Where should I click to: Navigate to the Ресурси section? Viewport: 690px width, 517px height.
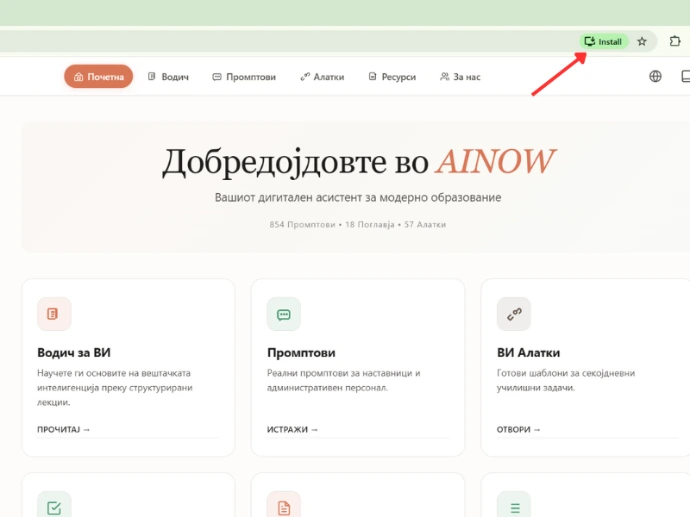coord(391,77)
